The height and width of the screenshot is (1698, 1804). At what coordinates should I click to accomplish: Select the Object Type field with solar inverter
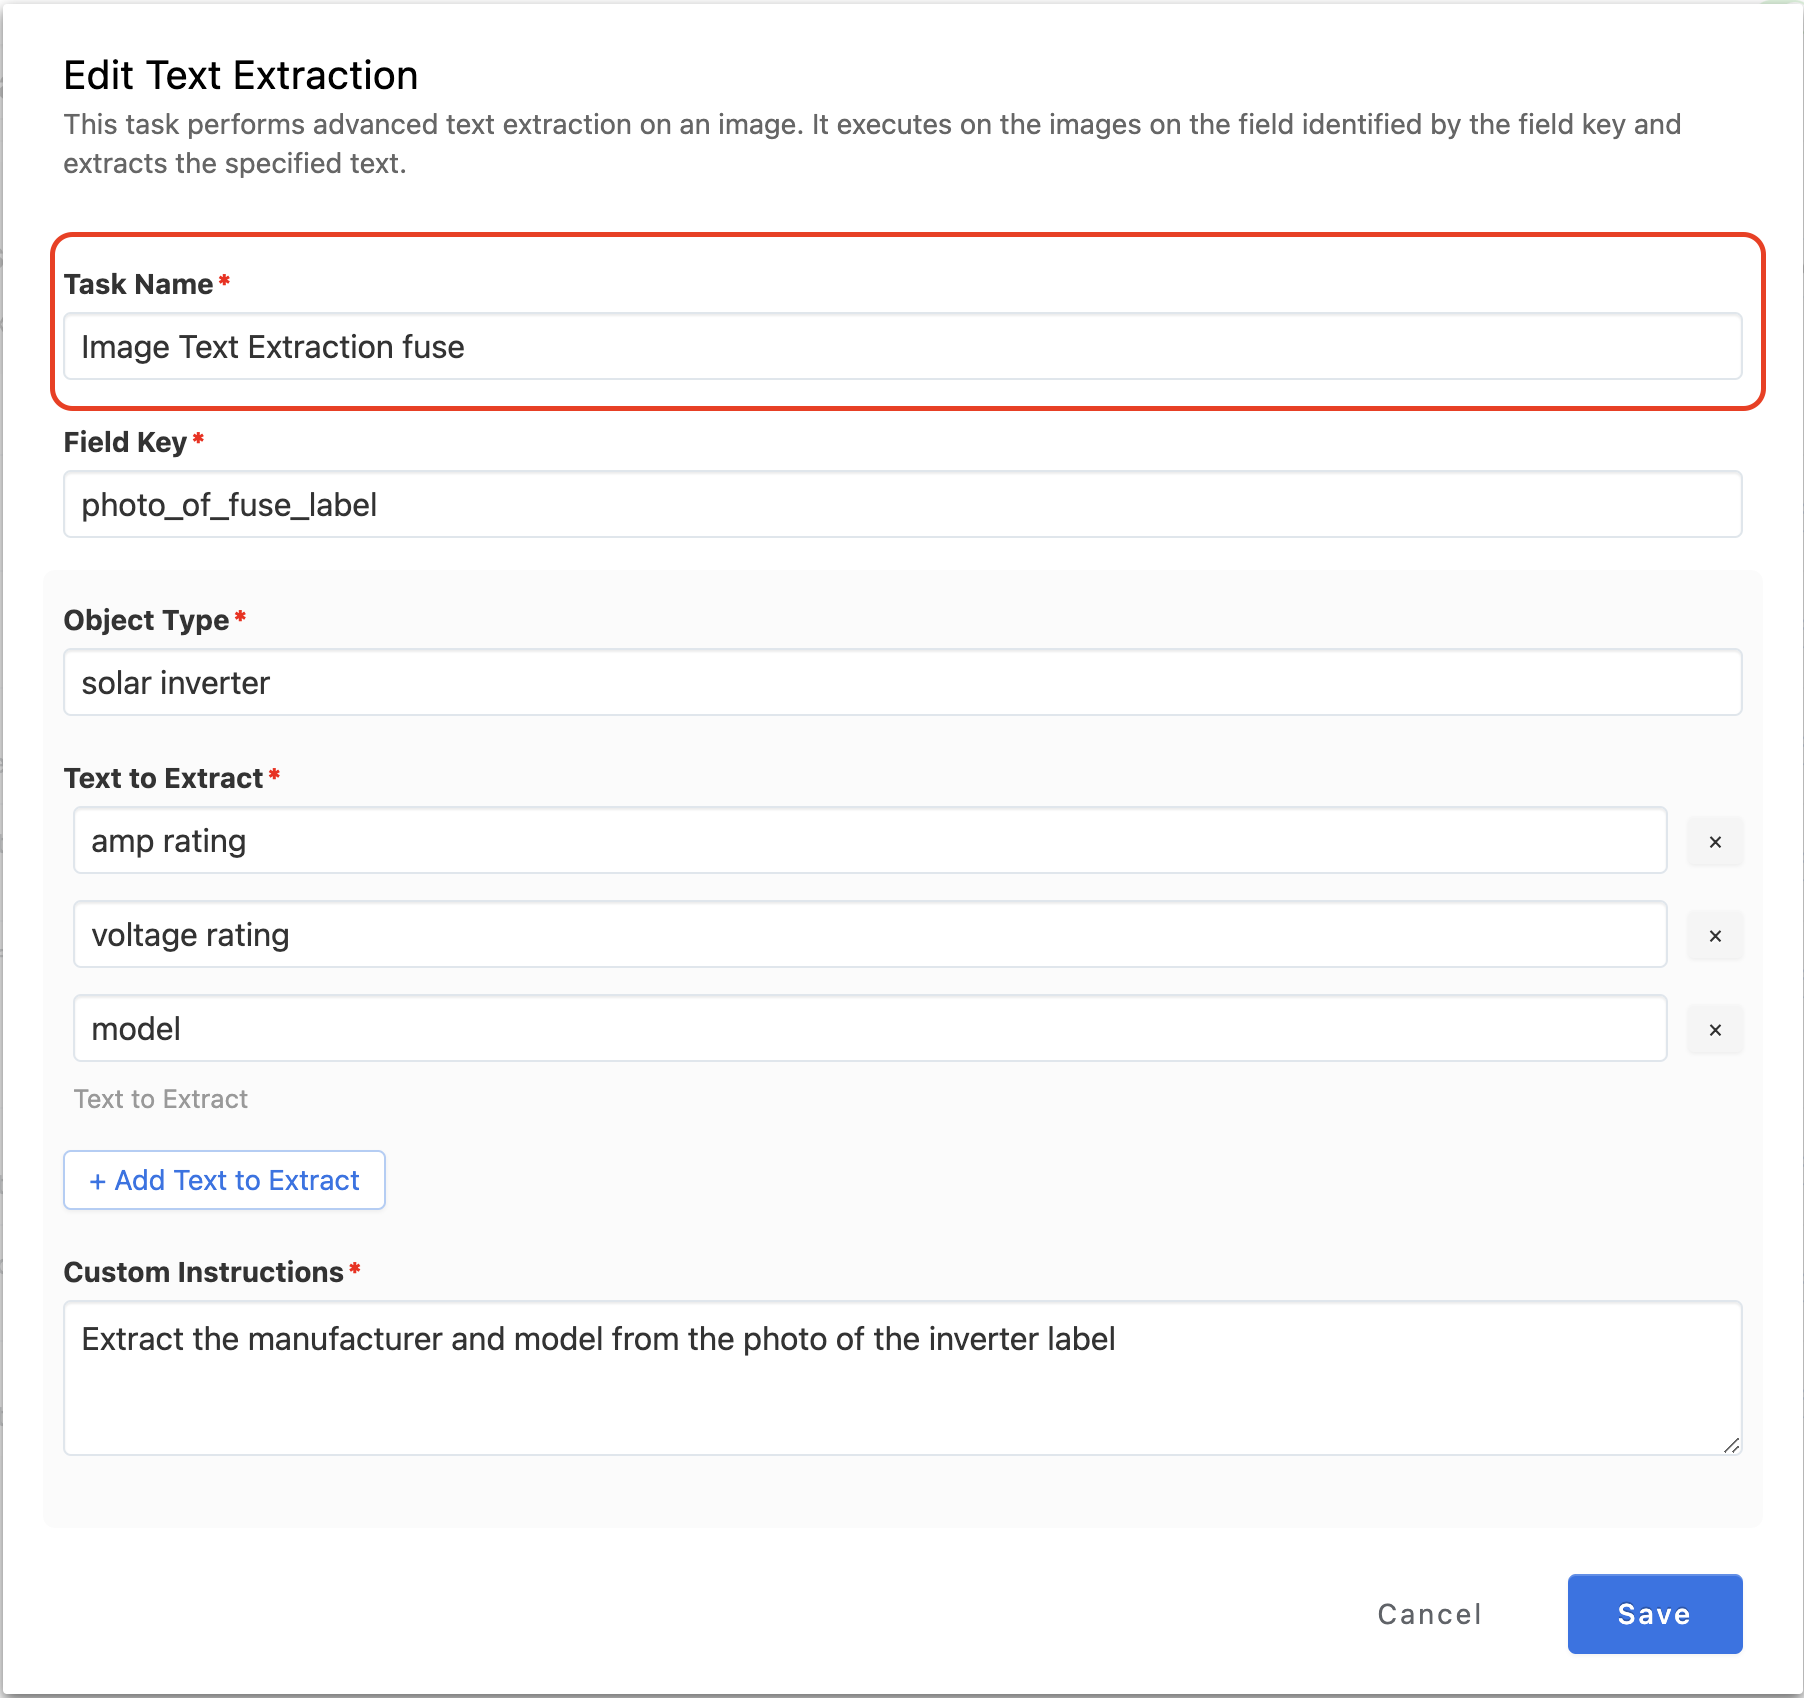click(x=902, y=683)
